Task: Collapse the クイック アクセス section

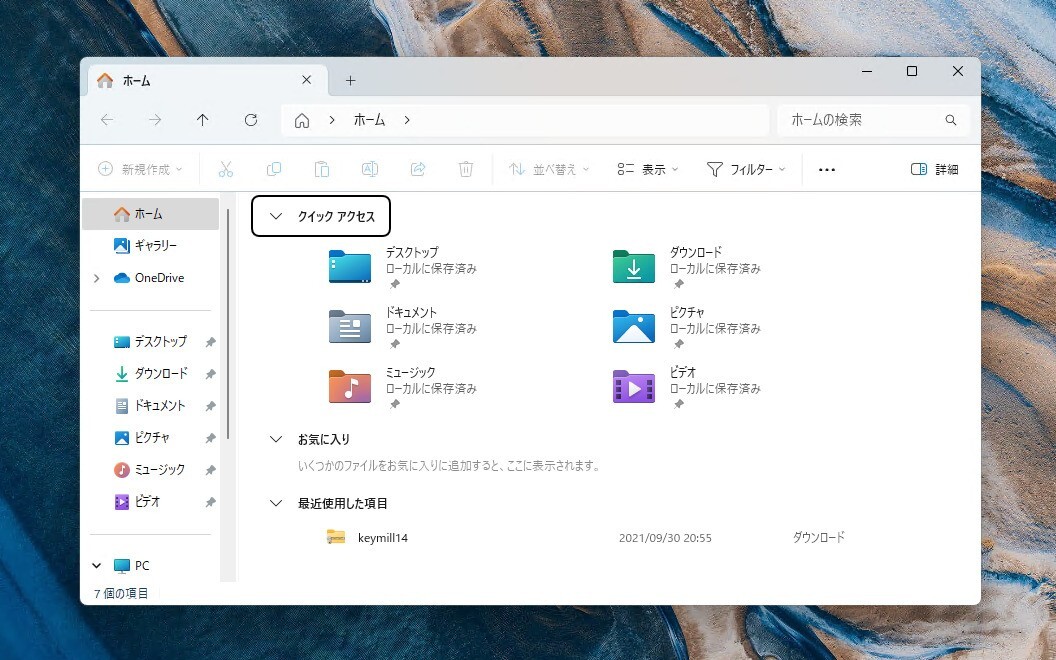Action: tap(275, 216)
